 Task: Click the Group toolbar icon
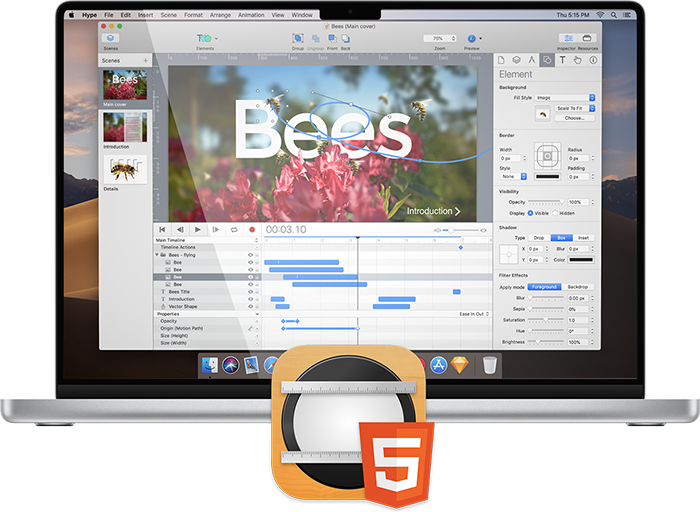(x=298, y=38)
